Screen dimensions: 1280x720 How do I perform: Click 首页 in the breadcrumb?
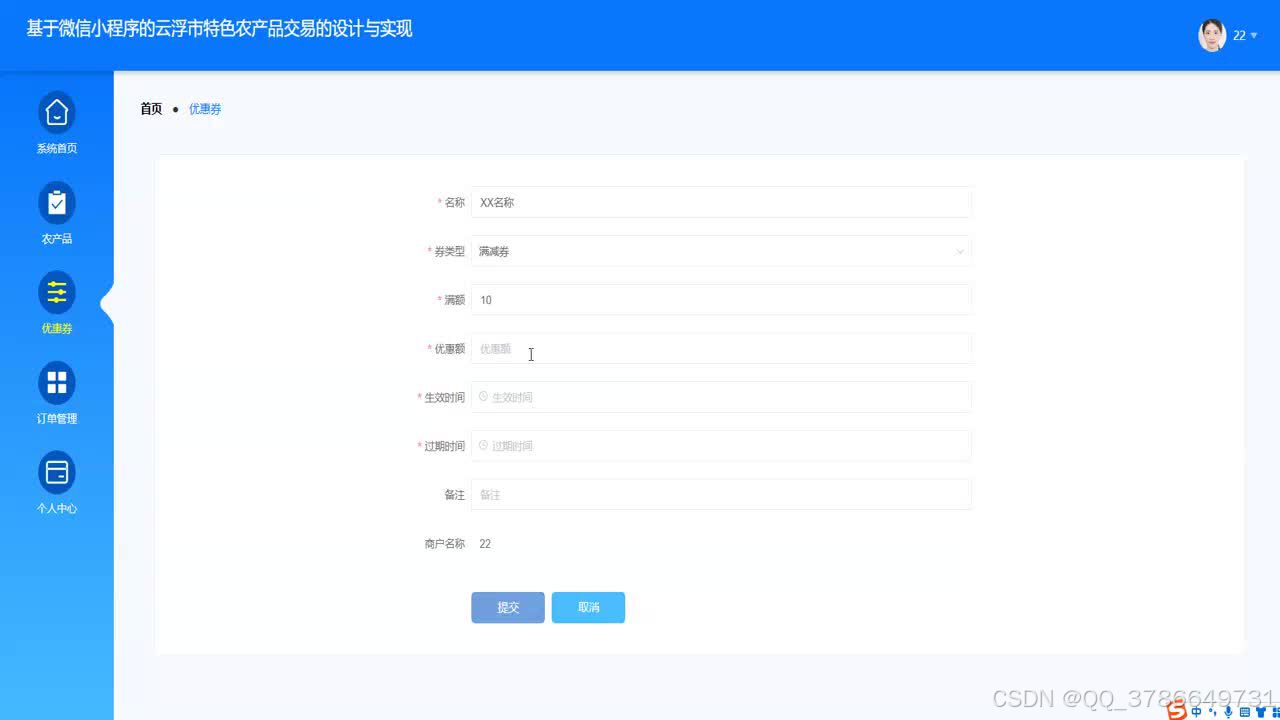point(150,108)
